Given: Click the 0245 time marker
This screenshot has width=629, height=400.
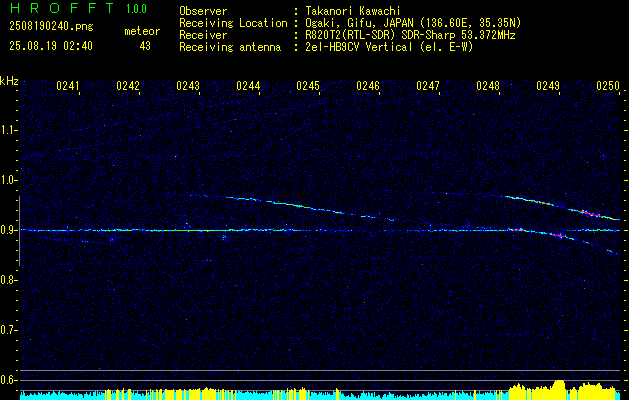Looking at the screenshot, I should [308, 85].
